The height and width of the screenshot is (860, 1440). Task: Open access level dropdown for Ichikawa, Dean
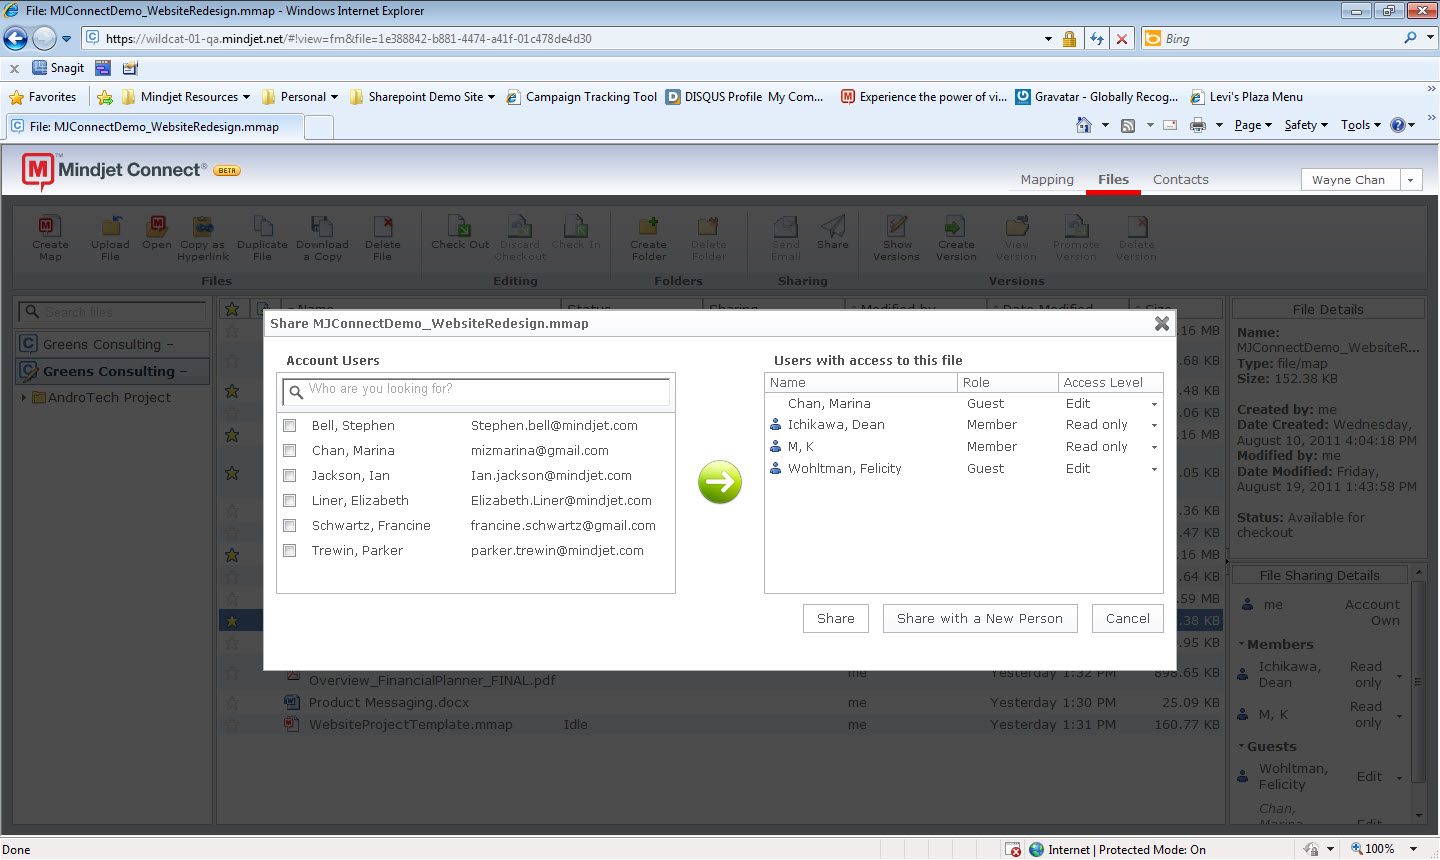click(x=1154, y=426)
